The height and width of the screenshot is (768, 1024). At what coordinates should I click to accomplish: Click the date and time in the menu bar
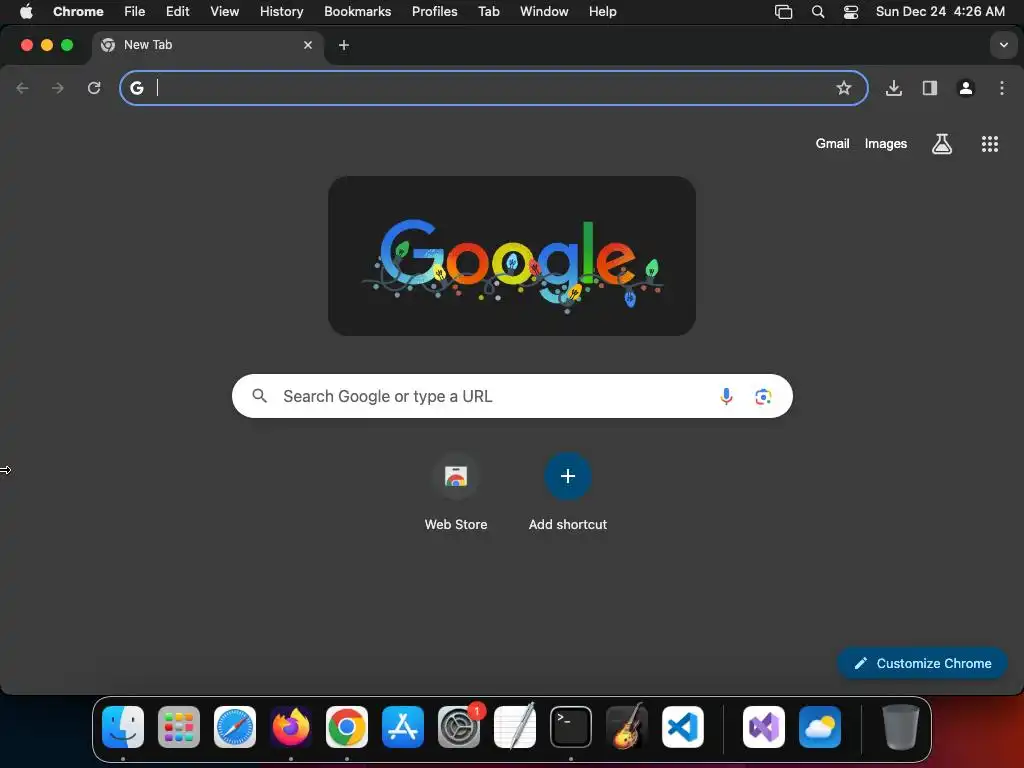(x=940, y=12)
